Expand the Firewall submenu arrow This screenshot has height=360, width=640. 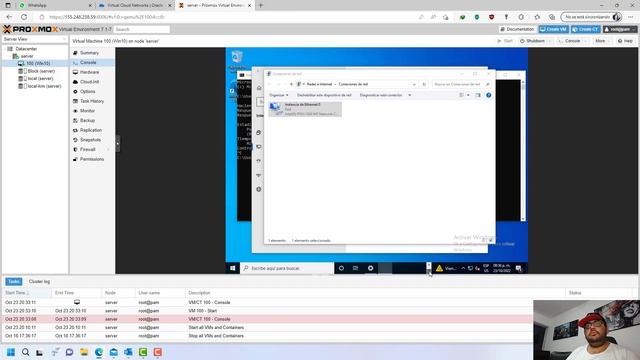(109, 150)
